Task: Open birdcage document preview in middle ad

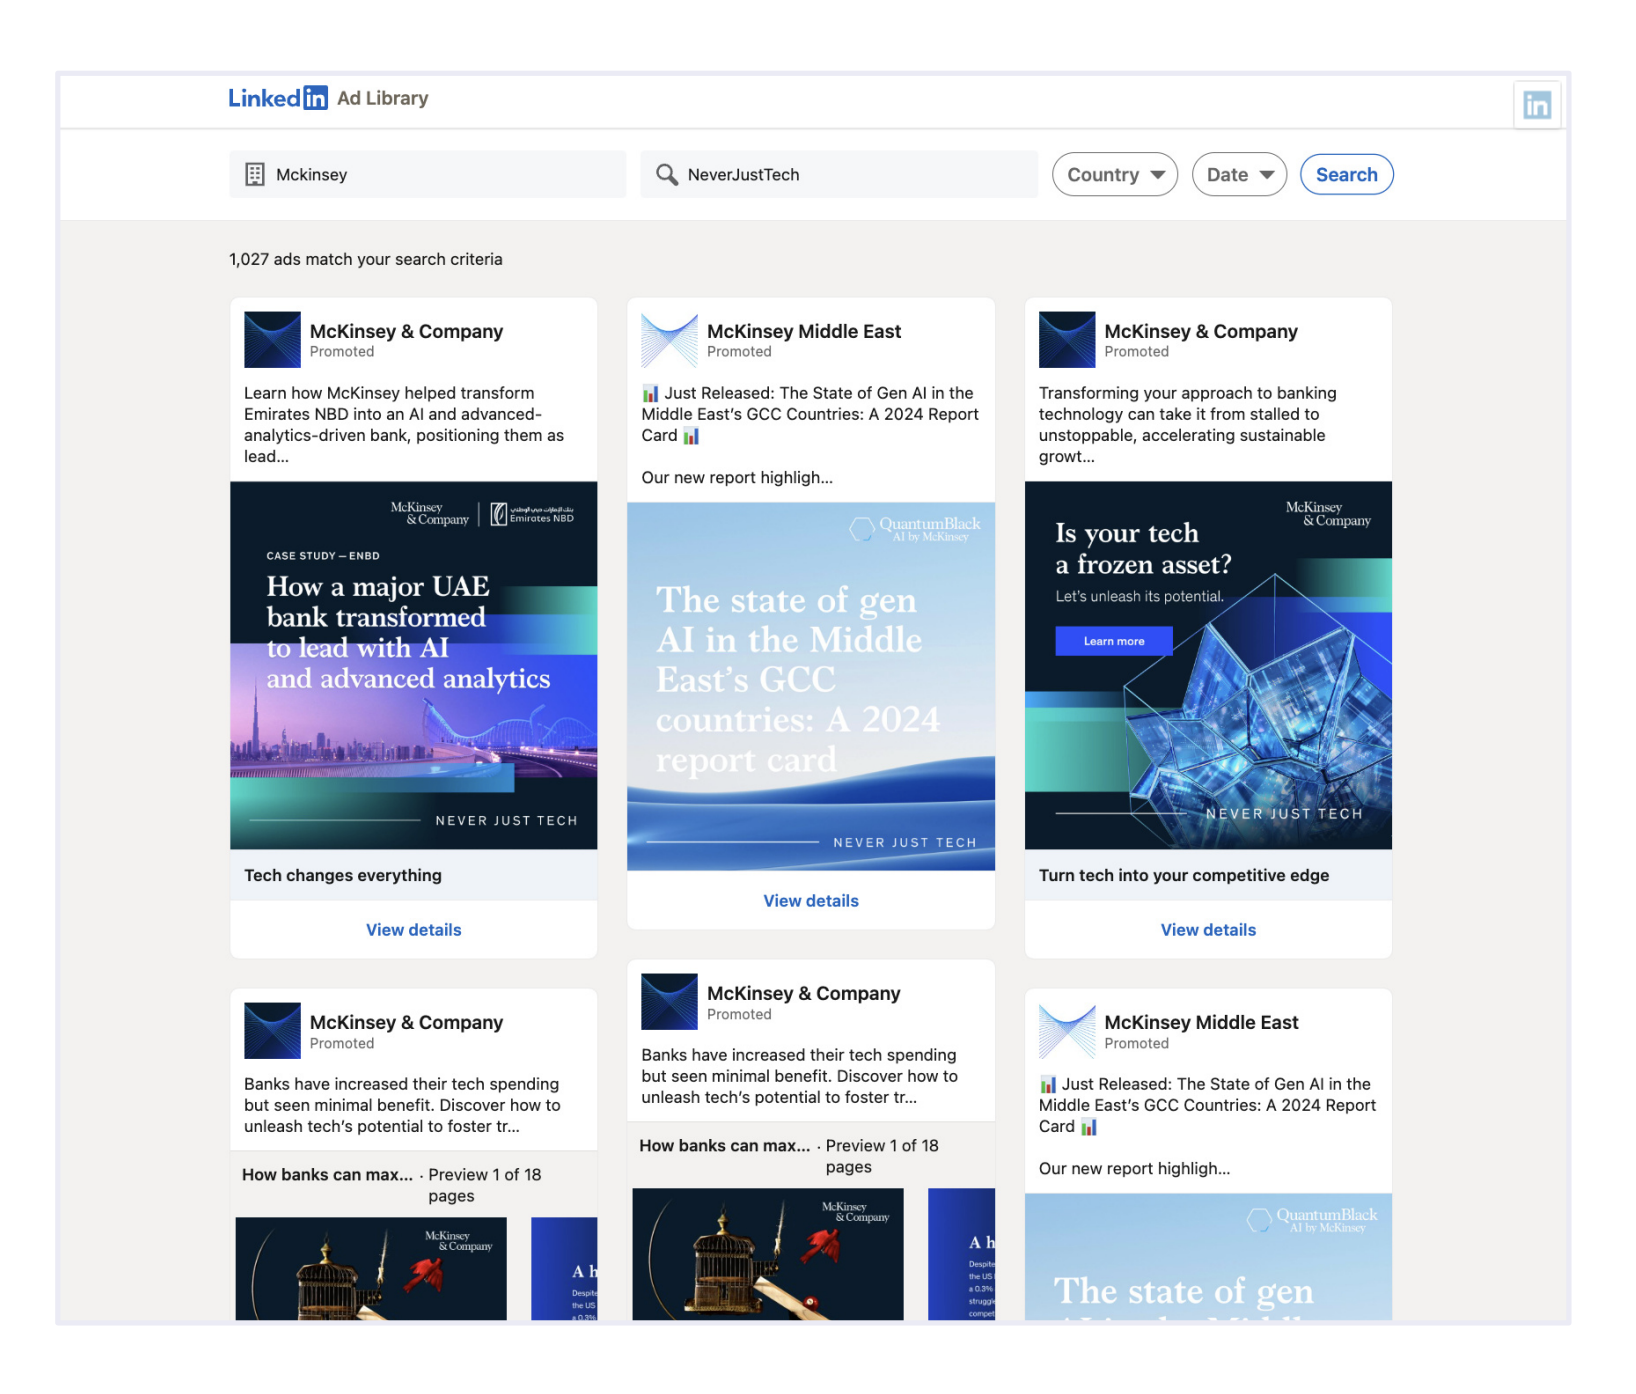Action: [768, 1254]
